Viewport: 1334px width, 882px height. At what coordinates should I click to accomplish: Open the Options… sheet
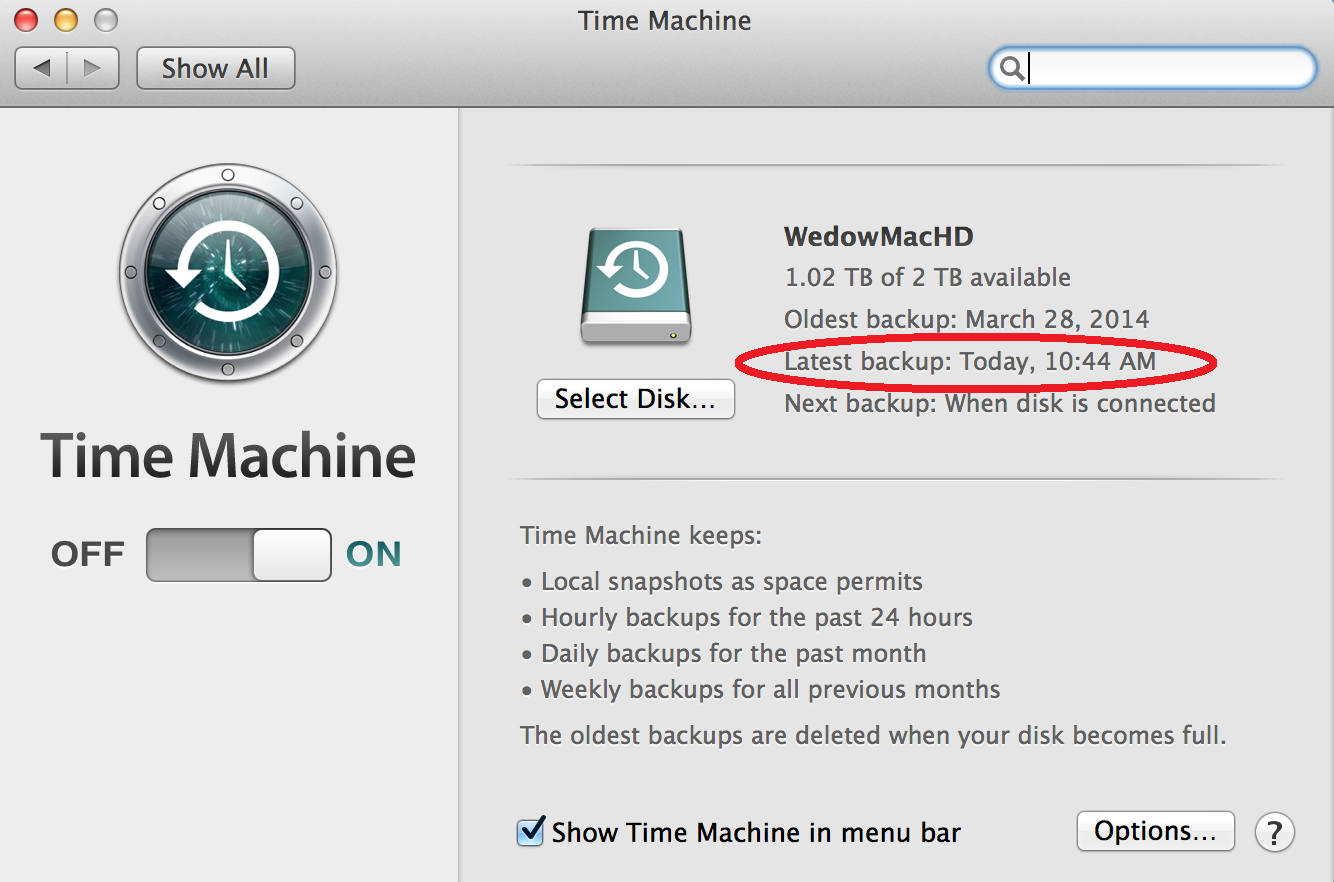click(x=1155, y=831)
